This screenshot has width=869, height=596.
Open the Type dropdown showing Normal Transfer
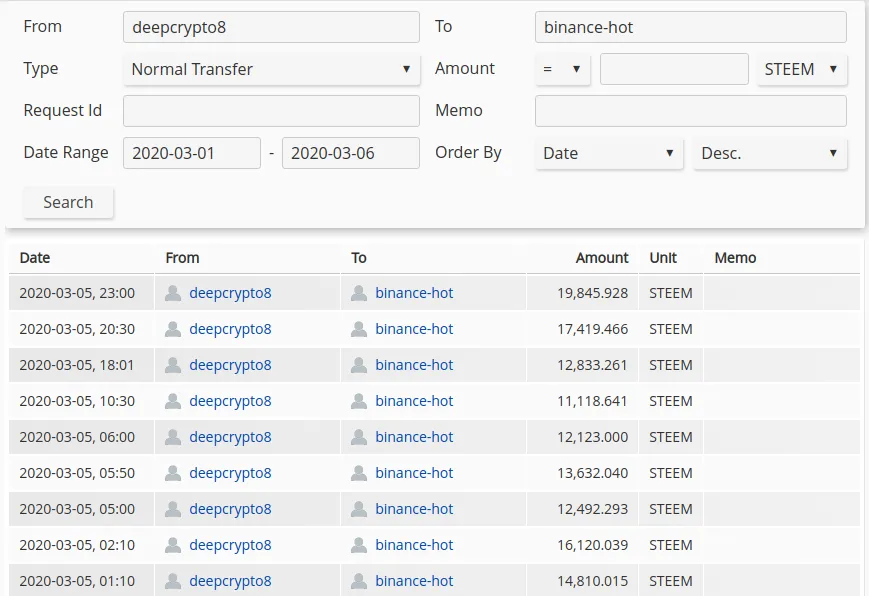(x=272, y=69)
